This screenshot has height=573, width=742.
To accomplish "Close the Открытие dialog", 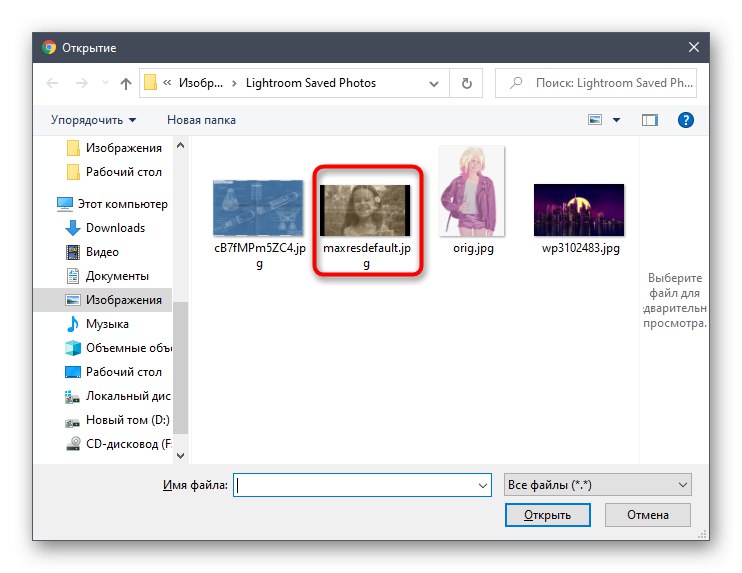I will (694, 47).
